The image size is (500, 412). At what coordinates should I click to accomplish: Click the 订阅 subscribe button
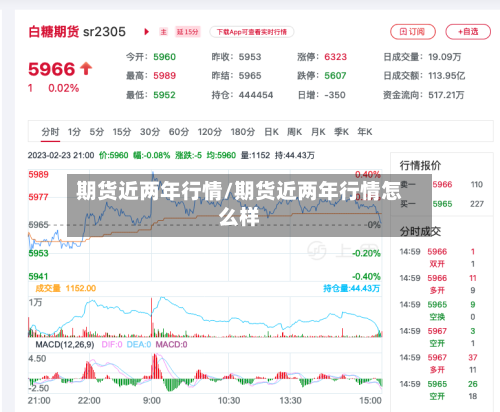pos(413,32)
